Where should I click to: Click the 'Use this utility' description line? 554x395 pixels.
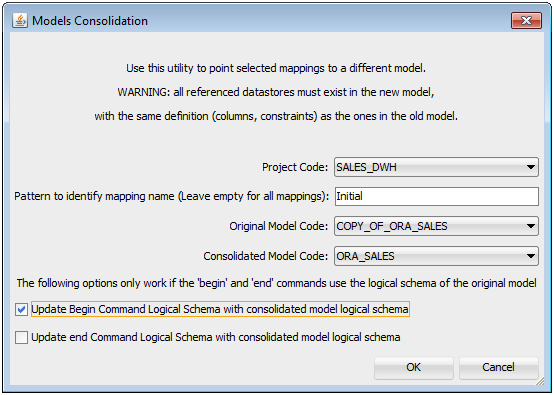point(276,68)
